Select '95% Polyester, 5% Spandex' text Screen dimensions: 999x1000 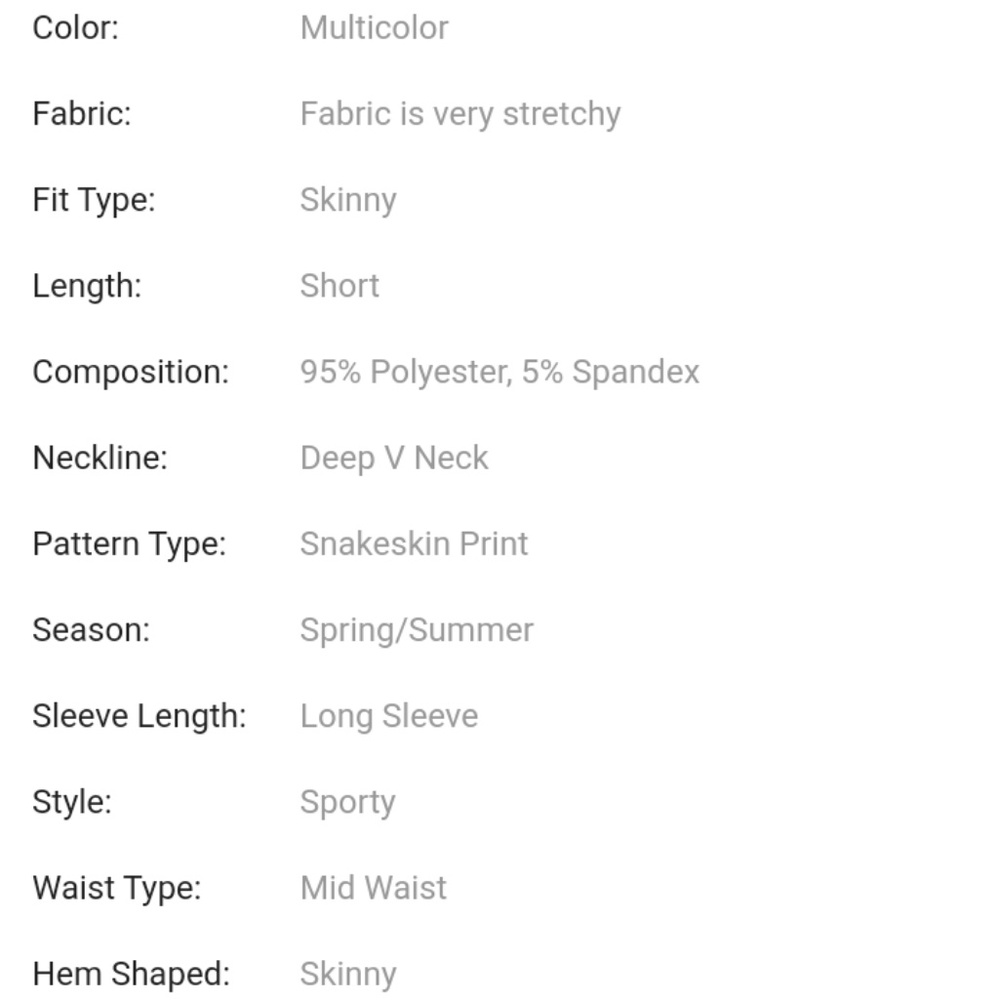[x=500, y=372]
